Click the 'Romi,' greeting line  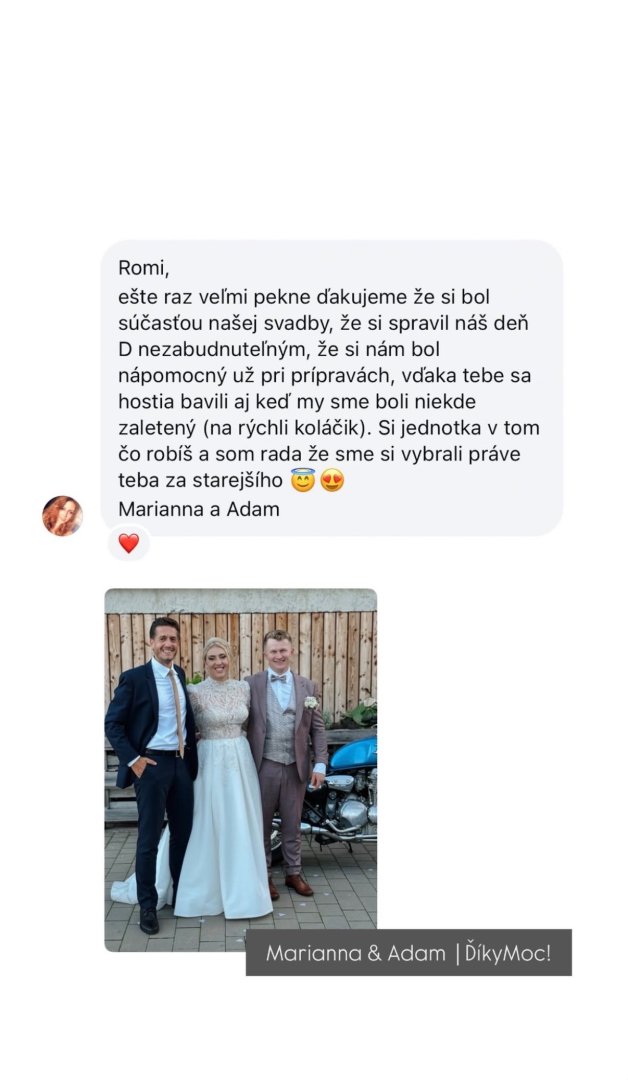pos(144,269)
